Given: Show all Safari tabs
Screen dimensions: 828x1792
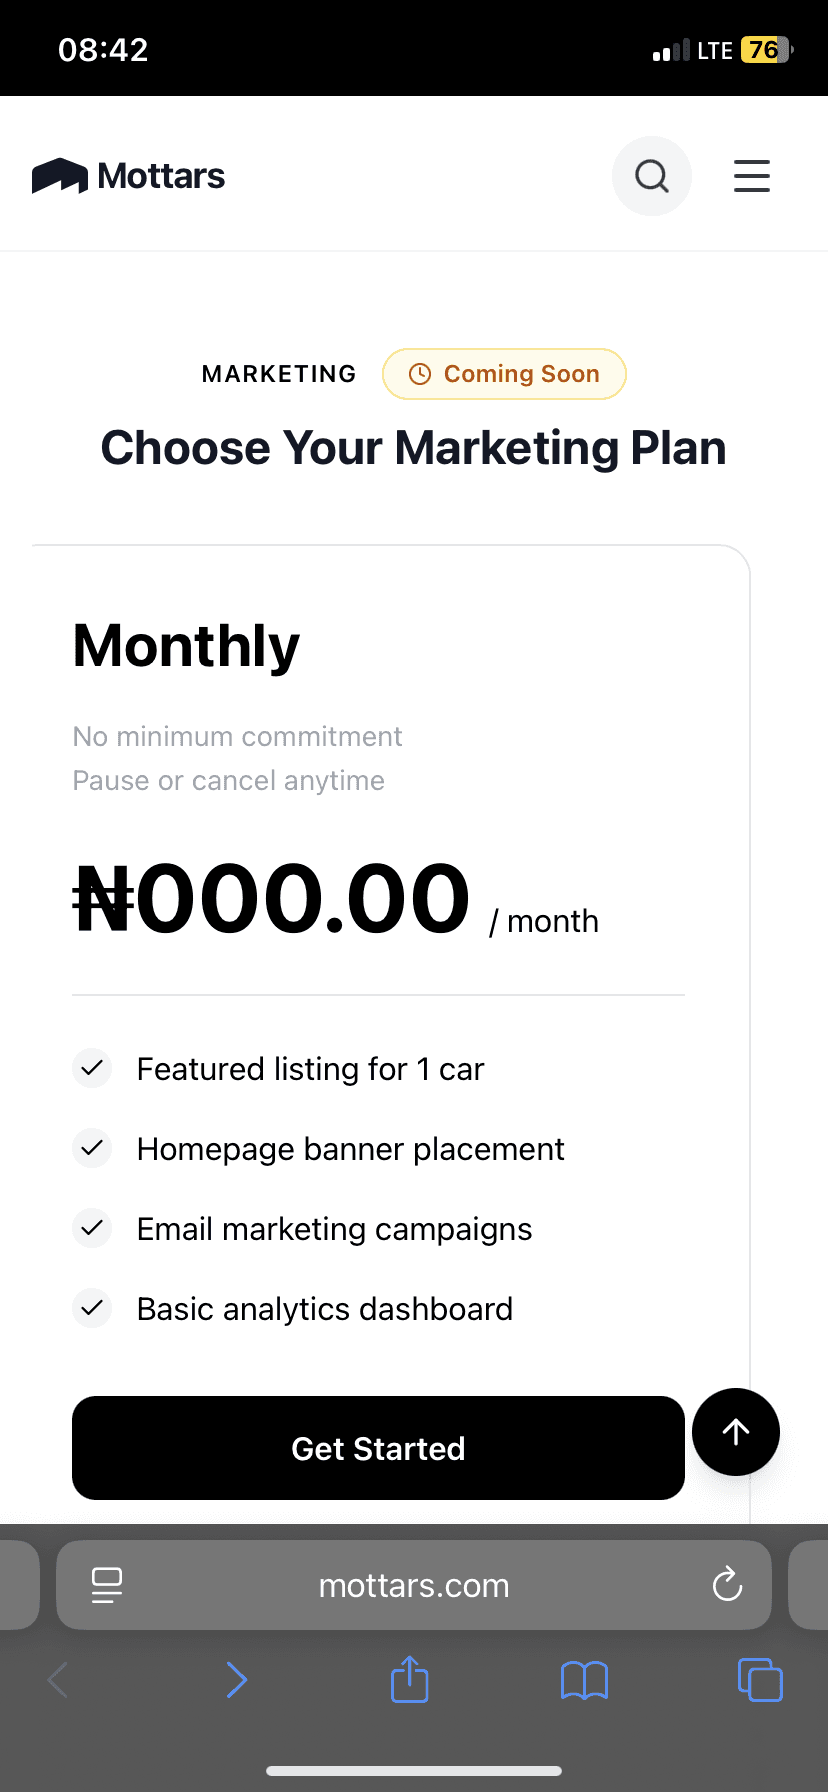Looking at the screenshot, I should [760, 1680].
